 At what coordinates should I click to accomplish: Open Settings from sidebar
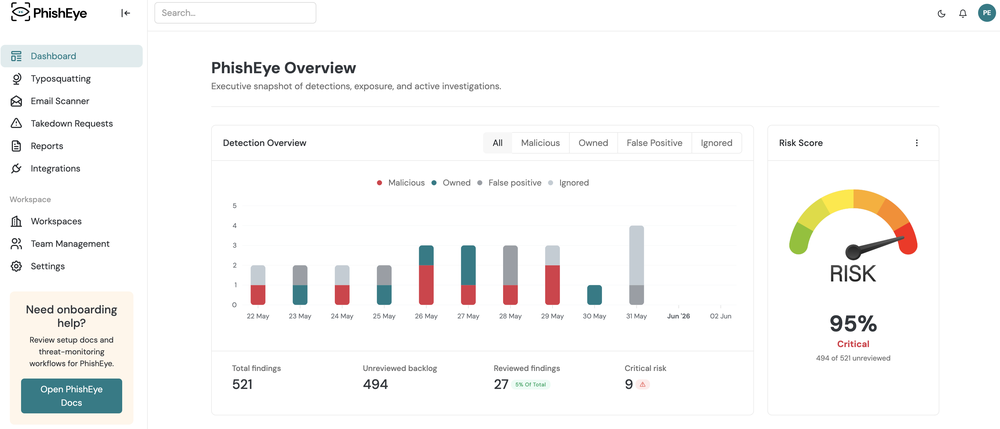(71, 266)
